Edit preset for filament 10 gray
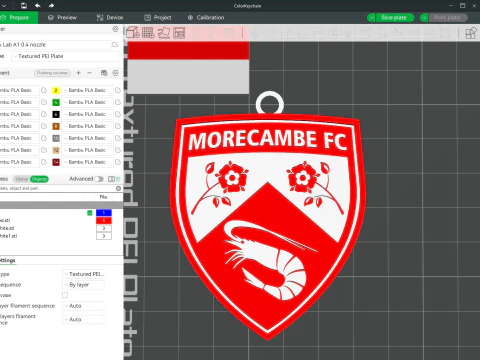The height and width of the screenshot is (360, 480). tap(118, 138)
